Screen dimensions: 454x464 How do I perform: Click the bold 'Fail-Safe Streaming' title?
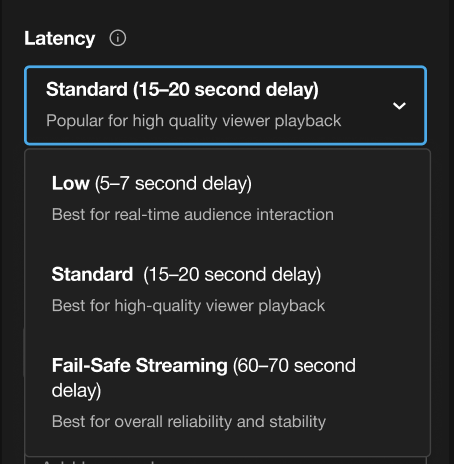point(139,365)
